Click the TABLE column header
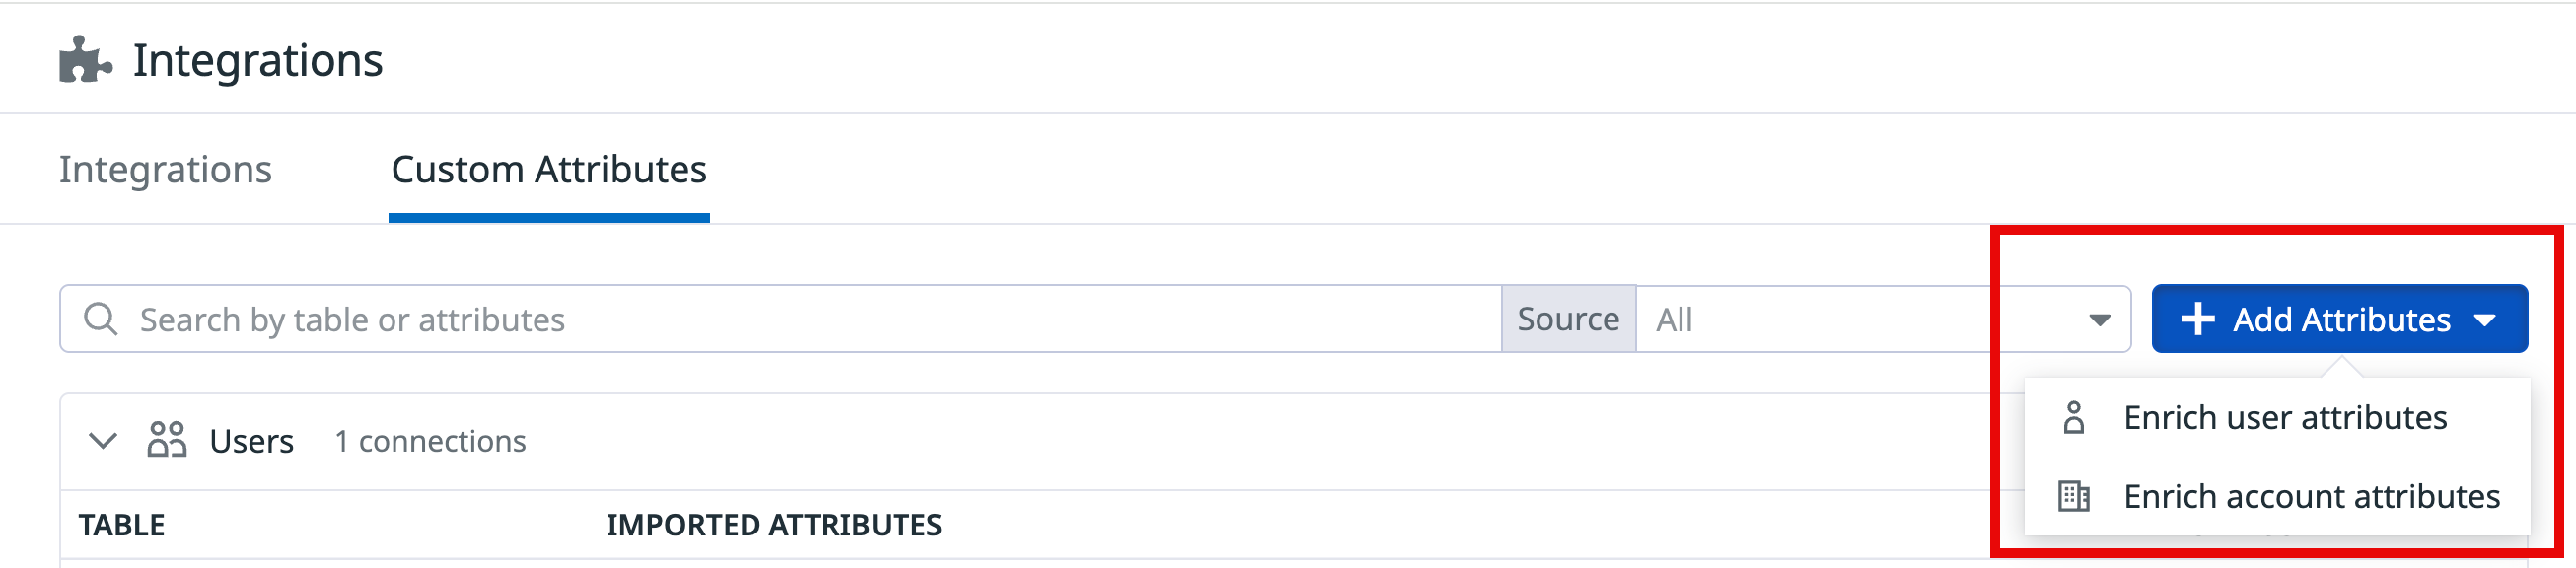2576x568 pixels. (122, 525)
